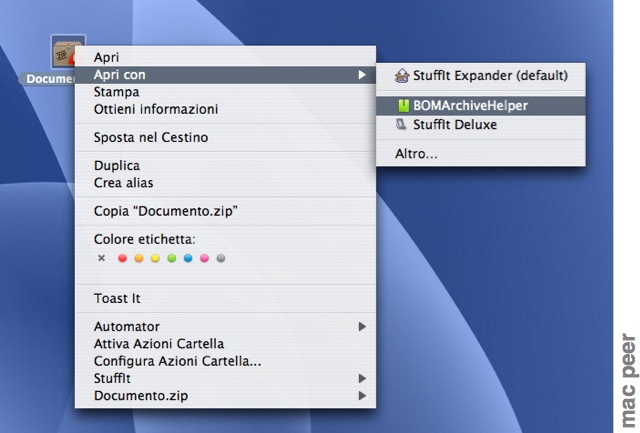Select the StuffIt menu entry text

pyautogui.click(x=112, y=378)
